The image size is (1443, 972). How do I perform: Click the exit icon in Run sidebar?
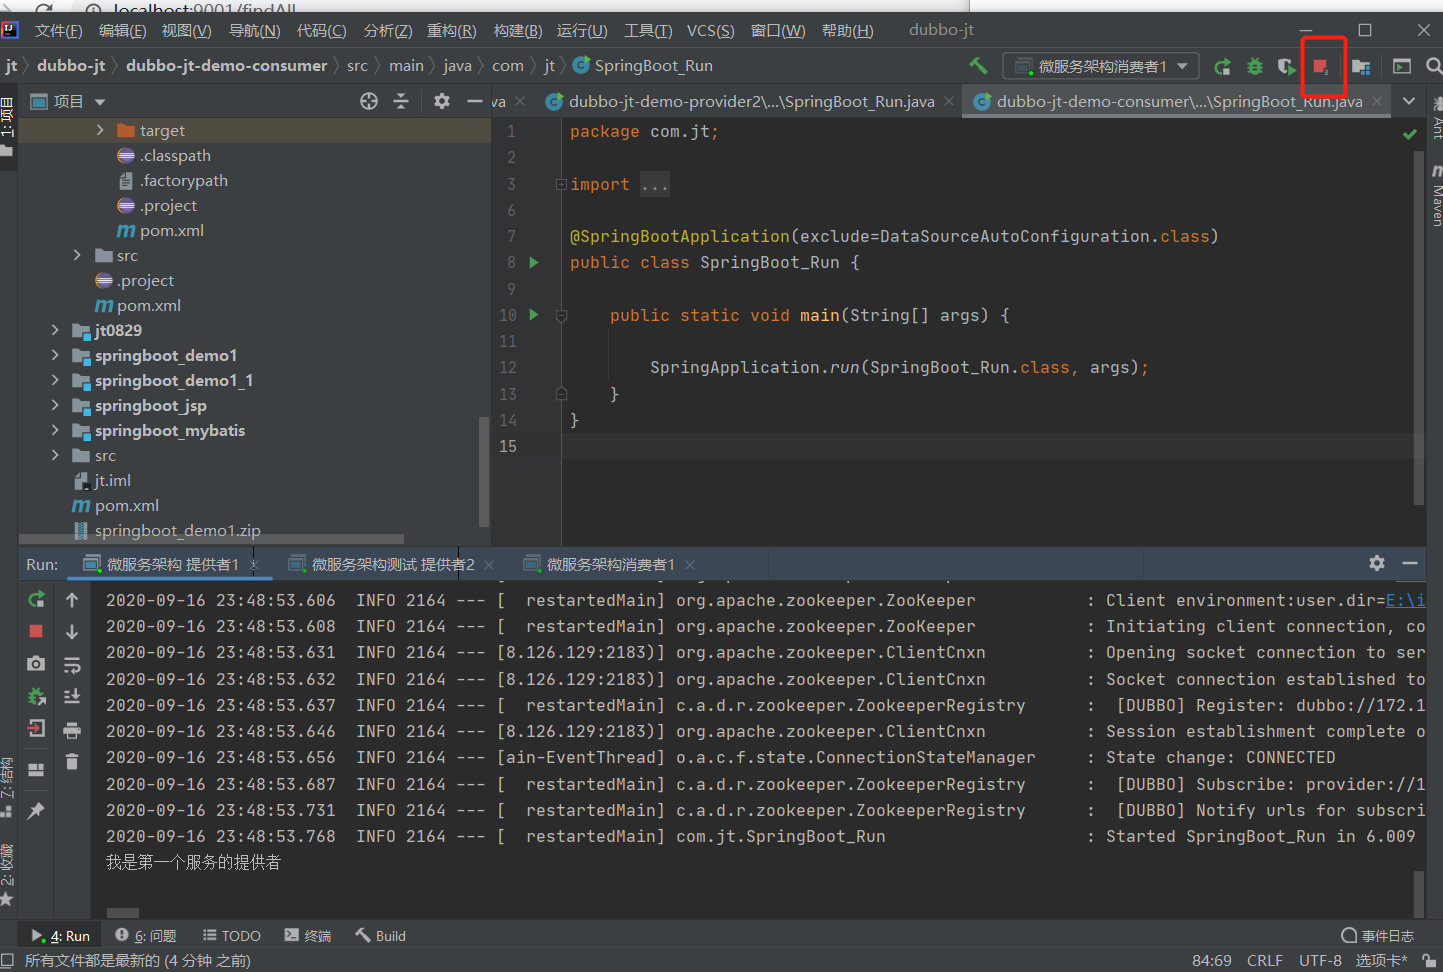(36, 728)
